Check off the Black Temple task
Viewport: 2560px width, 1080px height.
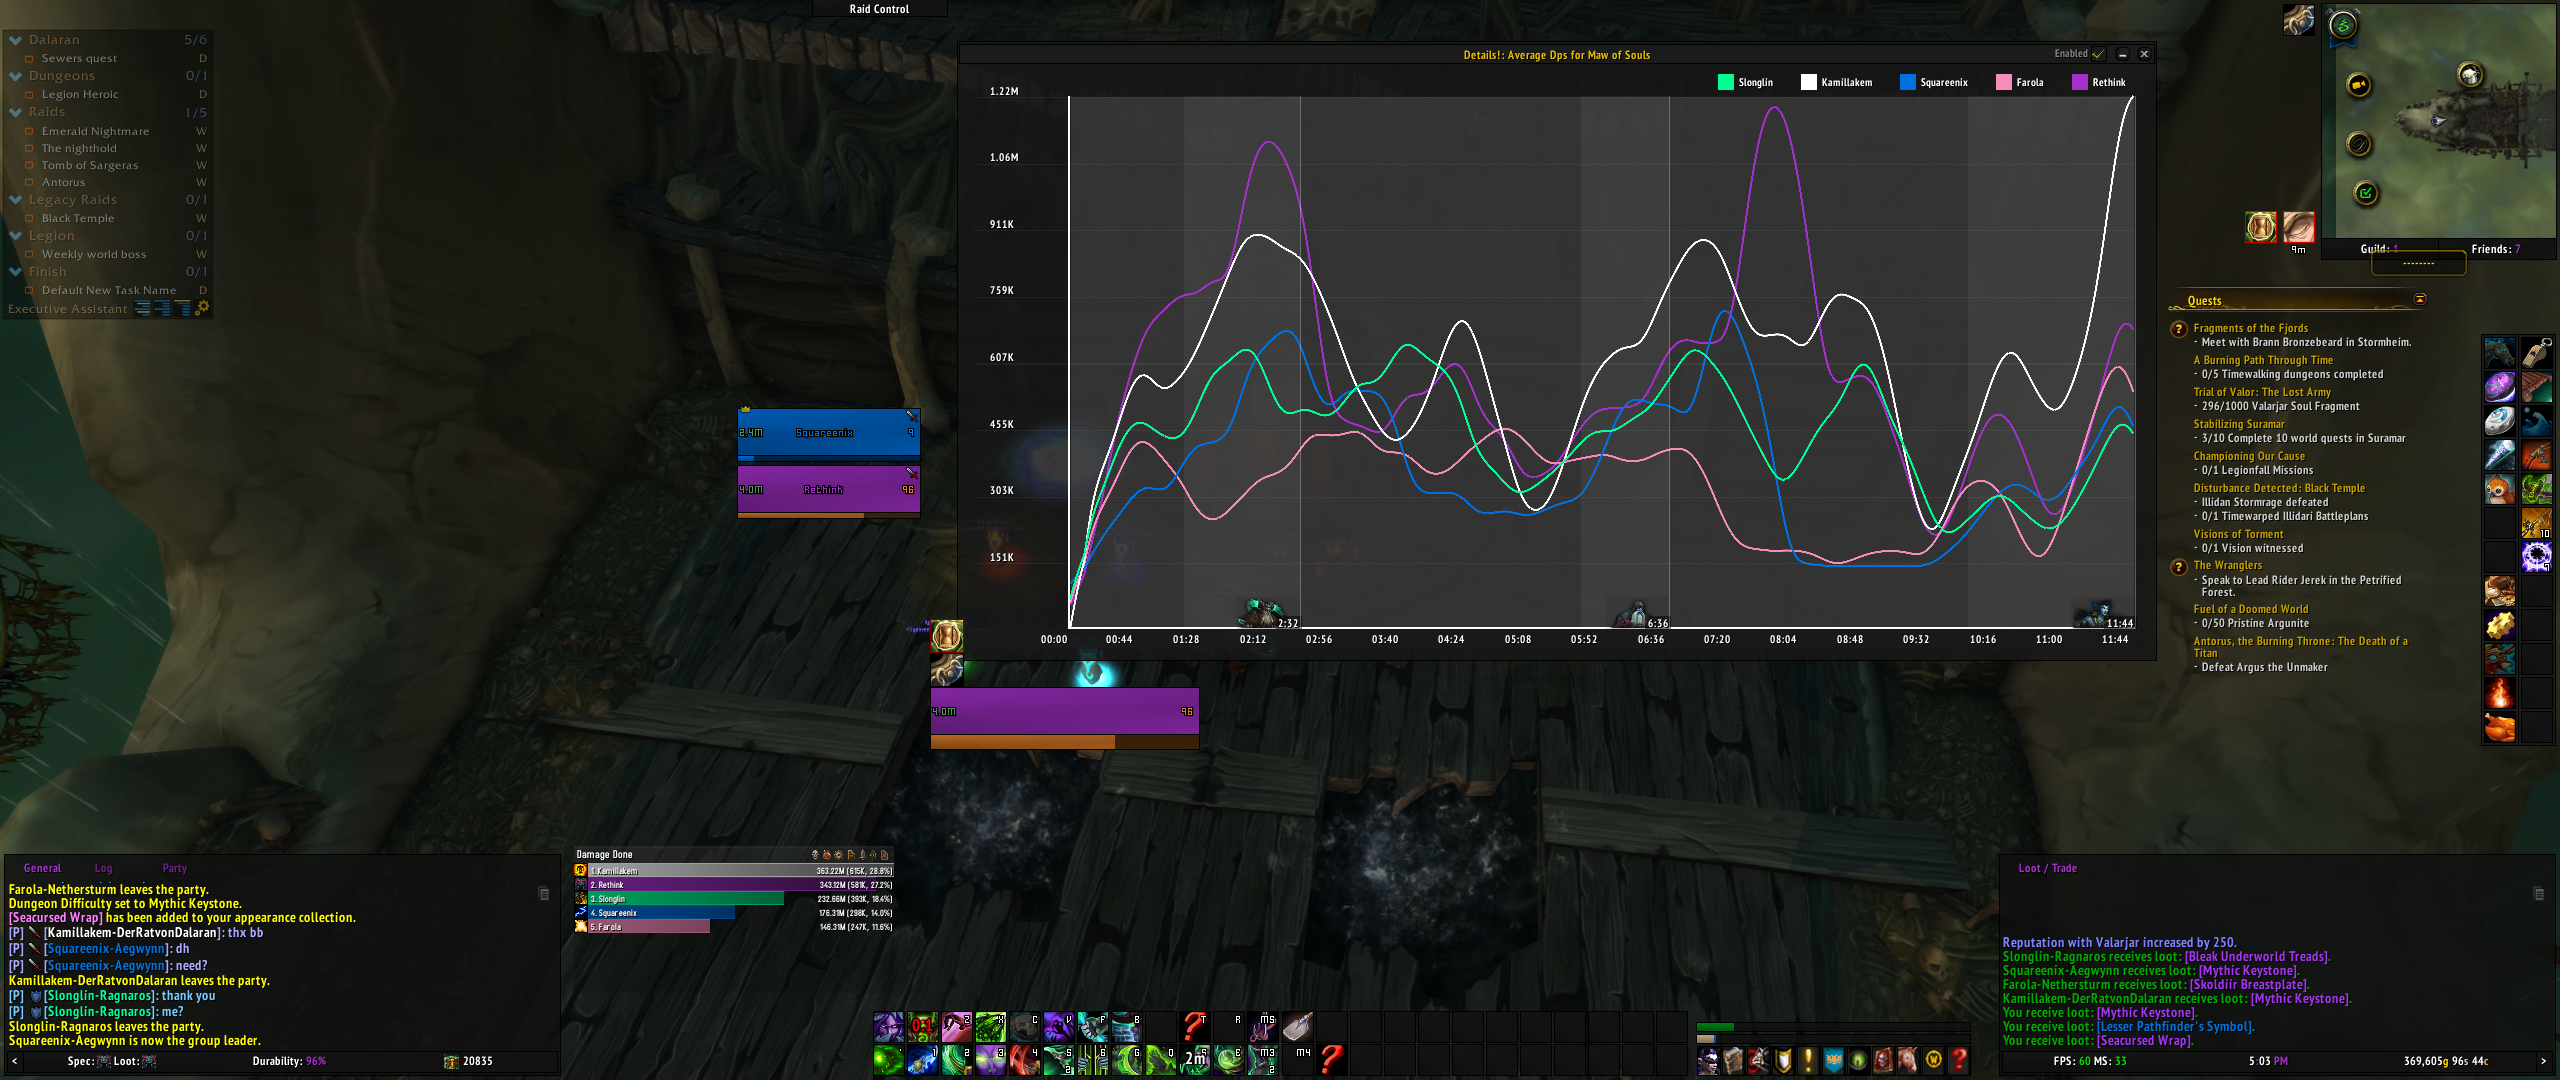[x=29, y=218]
